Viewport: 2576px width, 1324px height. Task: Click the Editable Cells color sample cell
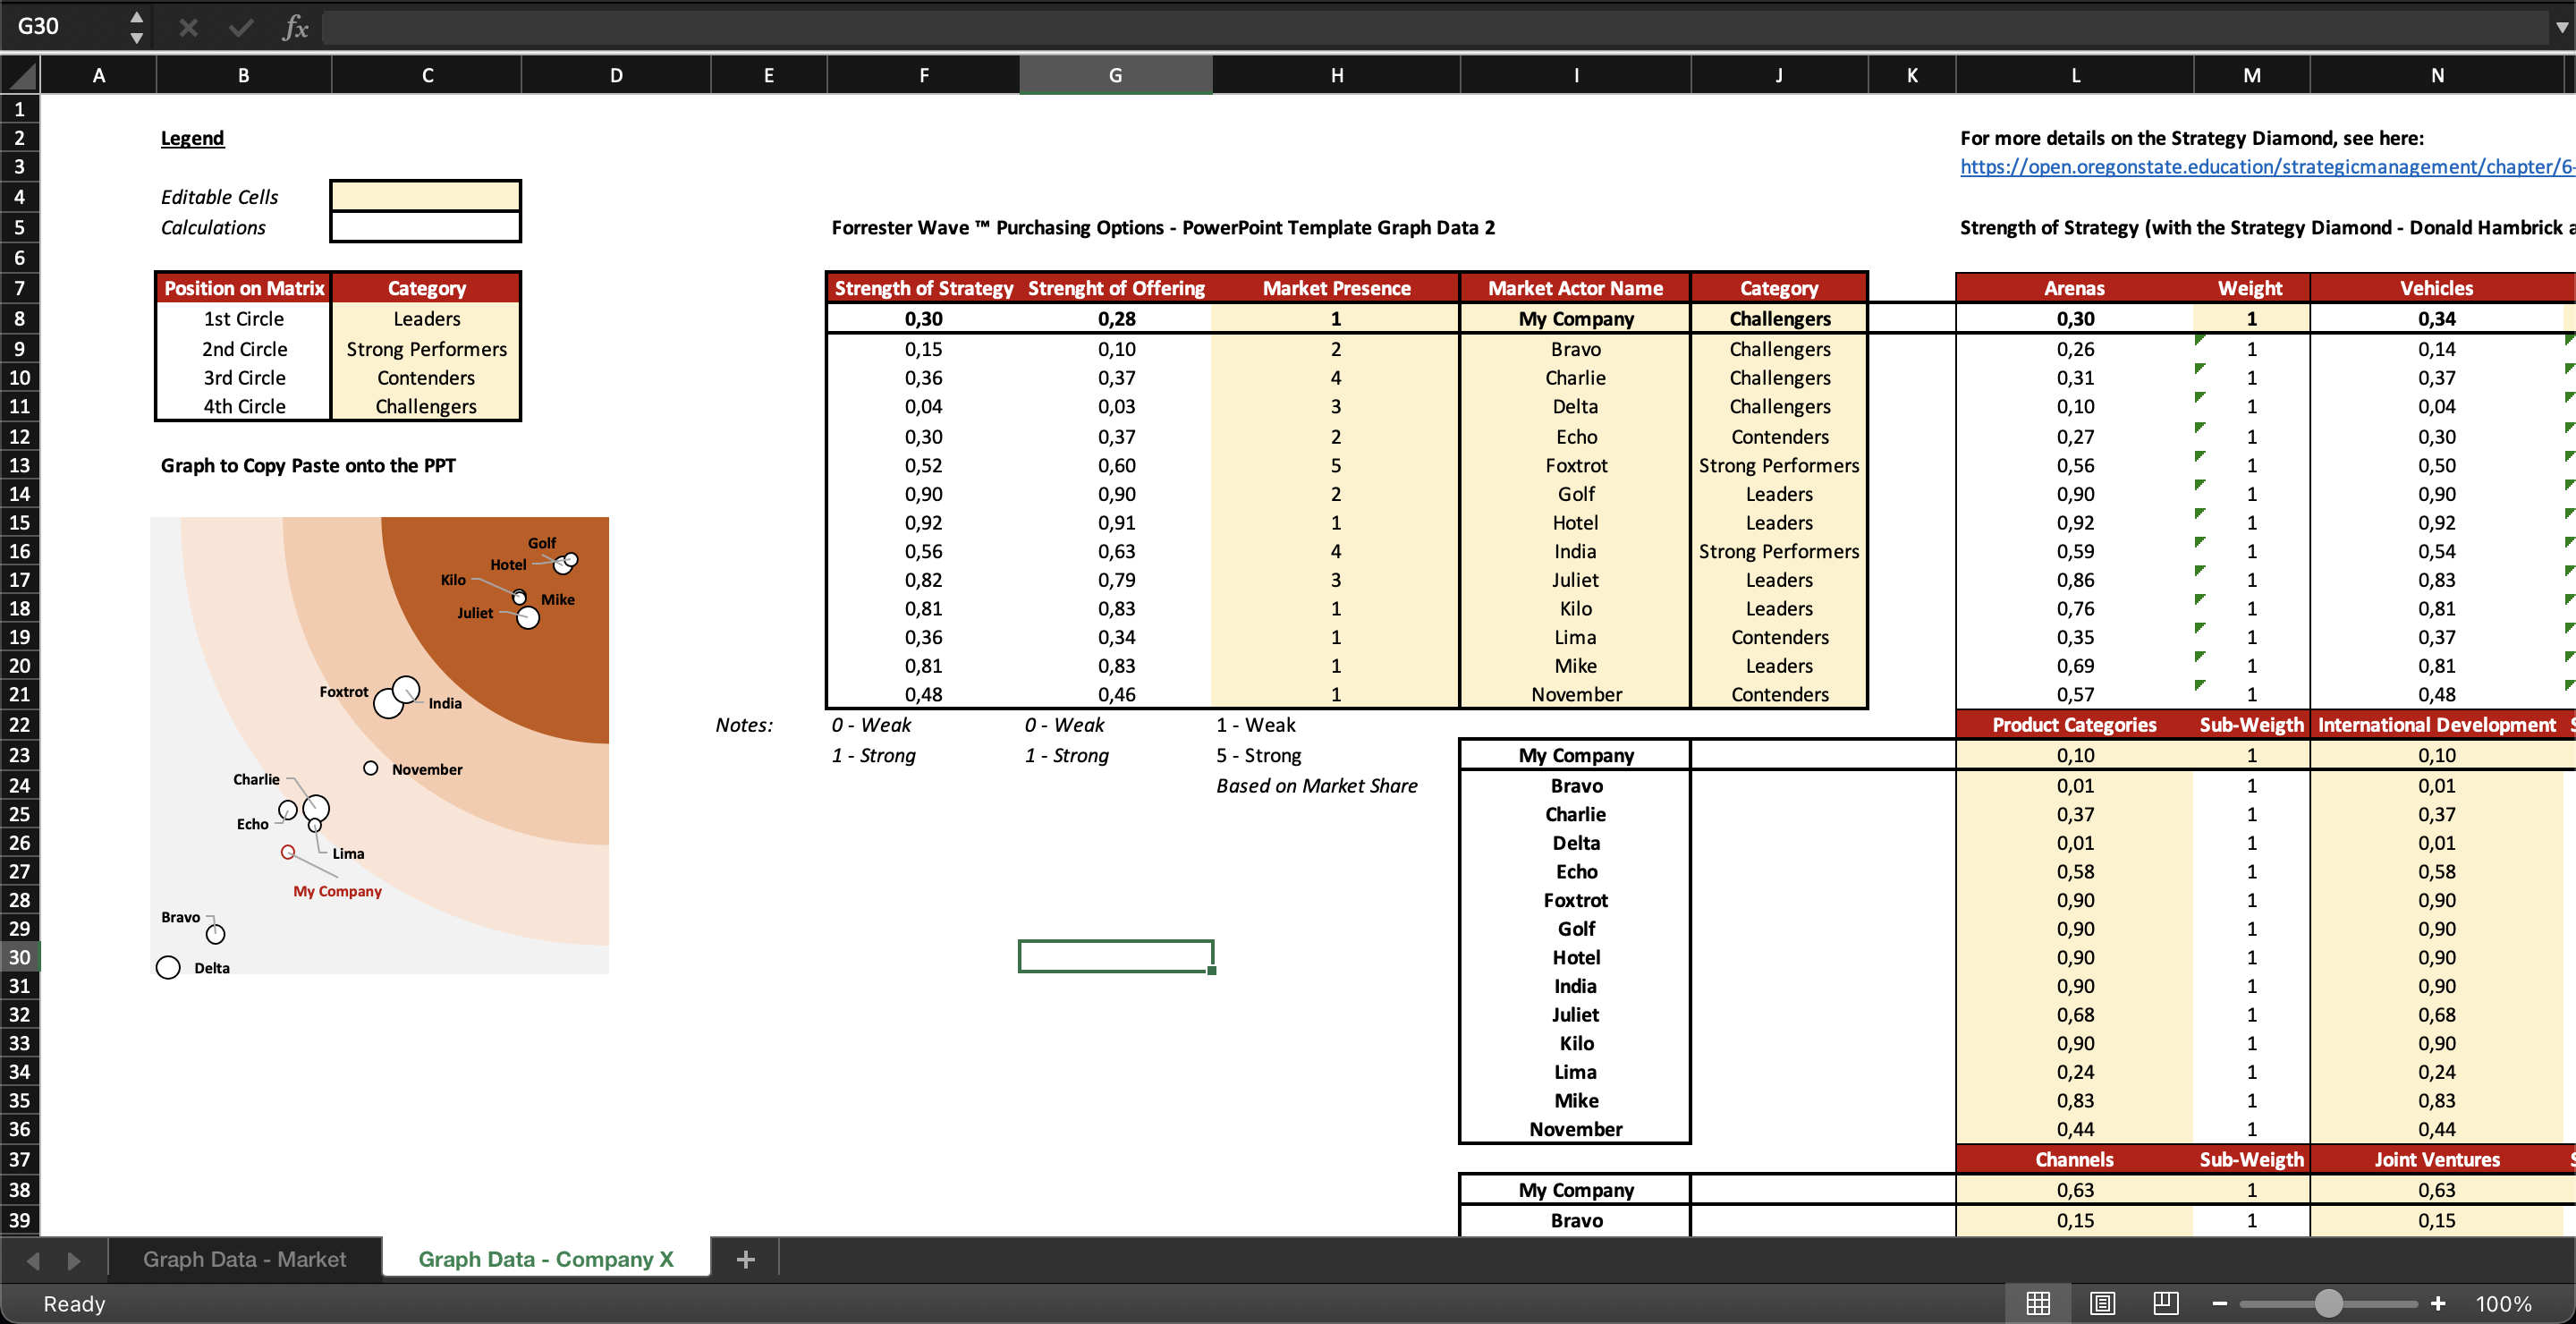tap(426, 196)
